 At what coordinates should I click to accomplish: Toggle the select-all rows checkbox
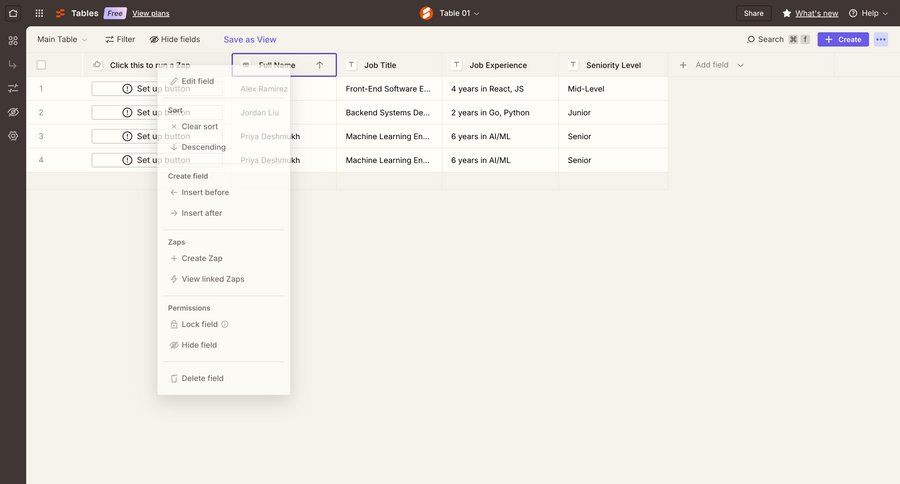click(41, 65)
